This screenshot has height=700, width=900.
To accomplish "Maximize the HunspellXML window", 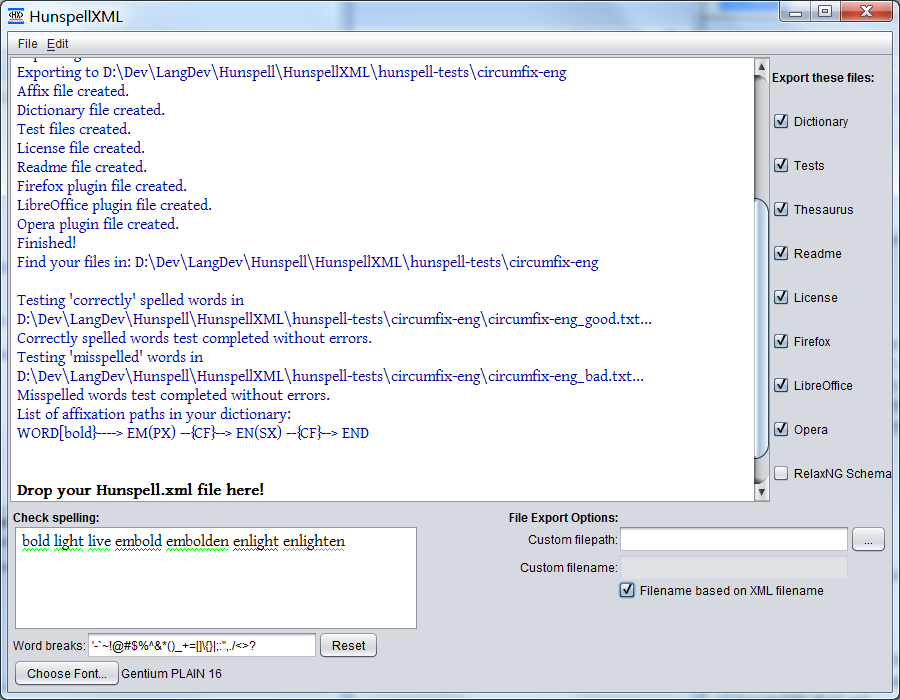I will click(825, 11).
